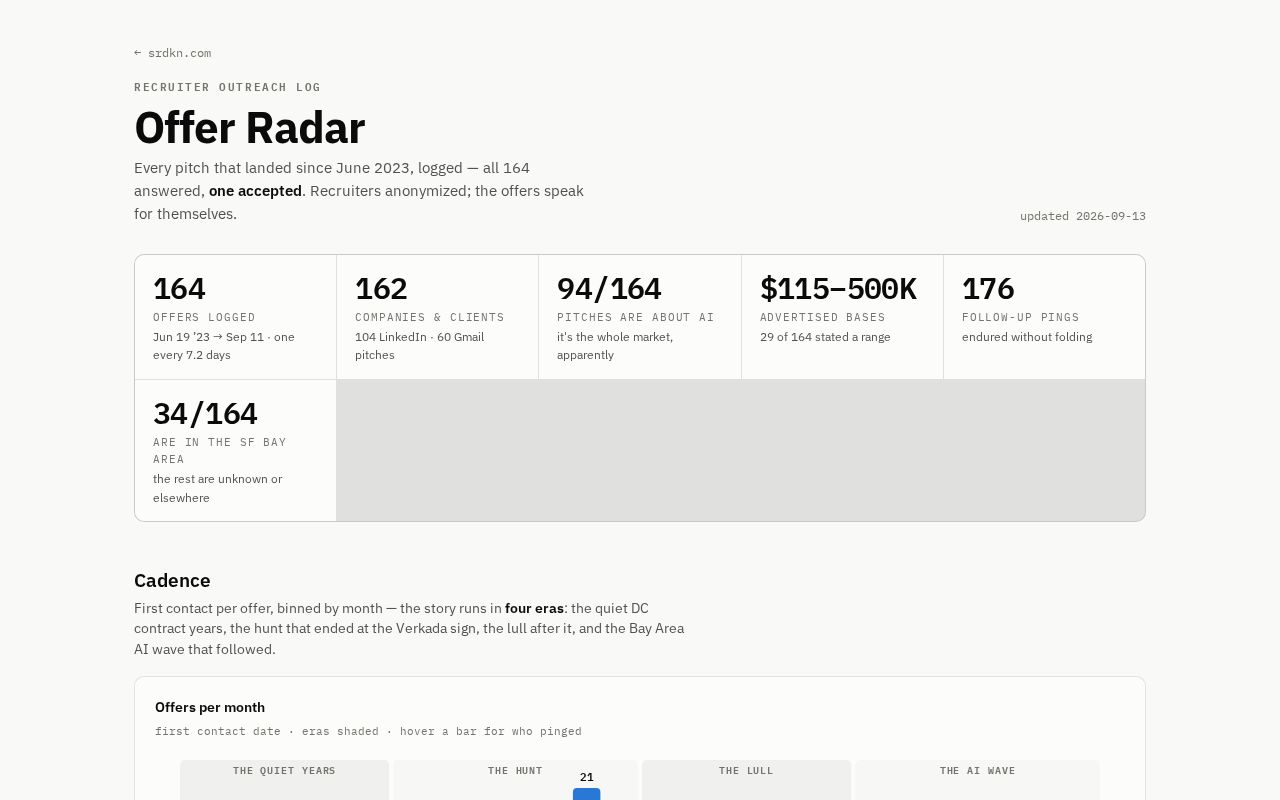The height and width of the screenshot is (800, 1280).
Task: Select 'THE HUNT' era band
Action: click(515, 780)
